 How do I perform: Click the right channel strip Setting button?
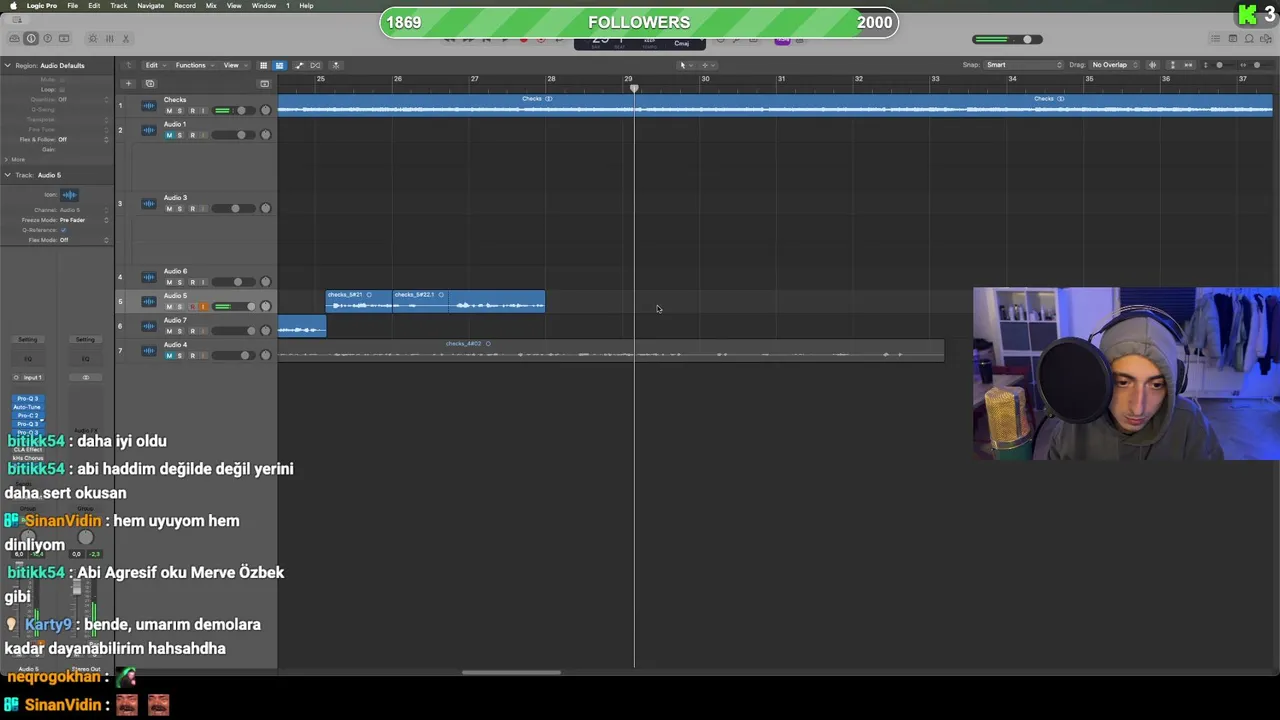85,339
